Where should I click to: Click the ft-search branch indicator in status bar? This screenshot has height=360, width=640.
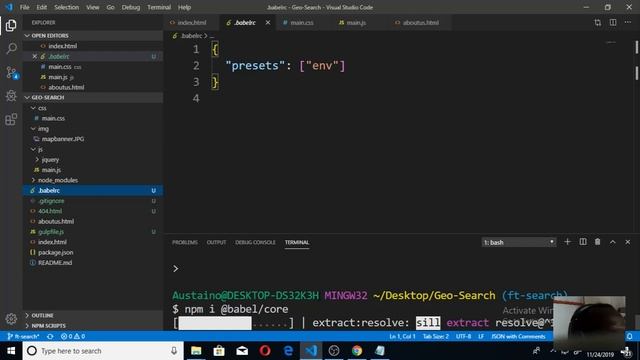pyautogui.click(x=23, y=336)
